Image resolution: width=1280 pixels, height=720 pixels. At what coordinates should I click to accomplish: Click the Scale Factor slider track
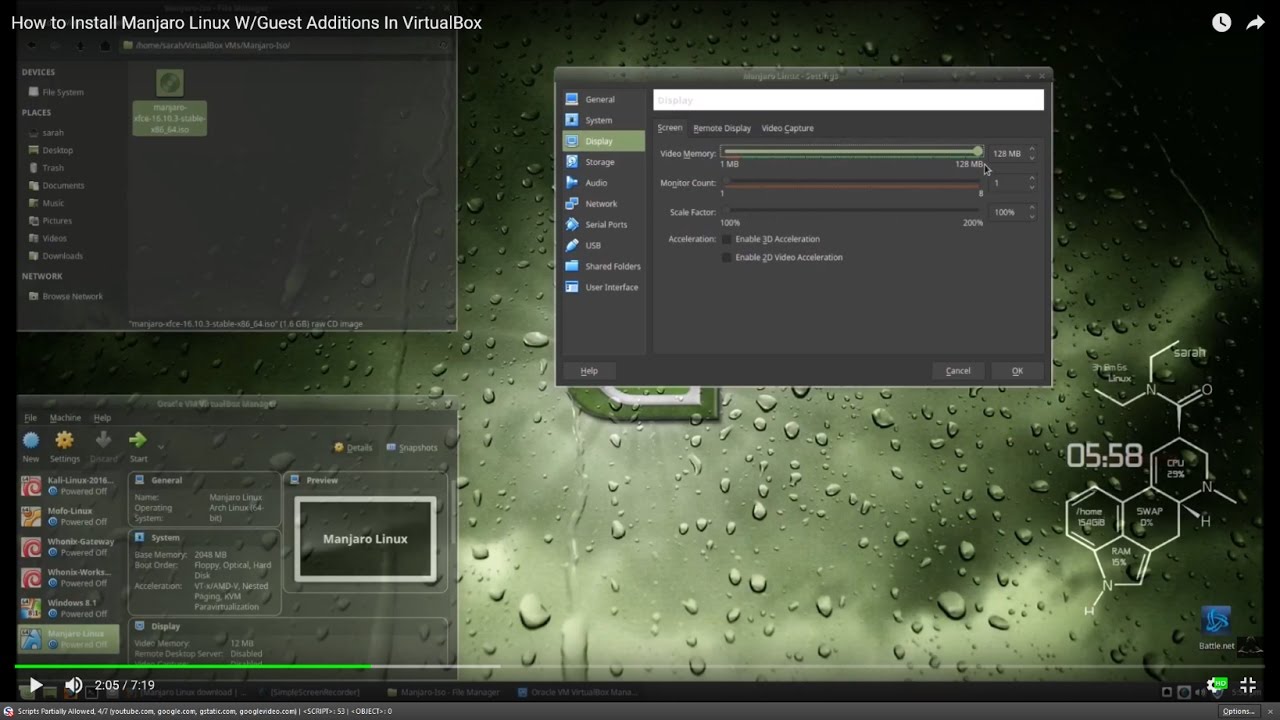pyautogui.click(x=852, y=212)
